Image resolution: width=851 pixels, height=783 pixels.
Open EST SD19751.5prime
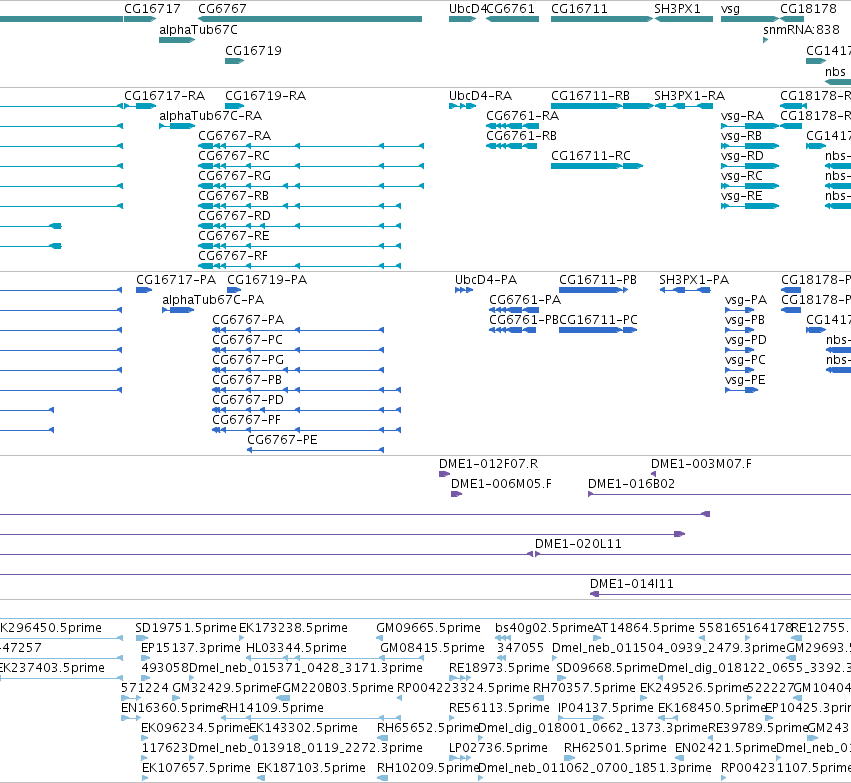[x=186, y=628]
